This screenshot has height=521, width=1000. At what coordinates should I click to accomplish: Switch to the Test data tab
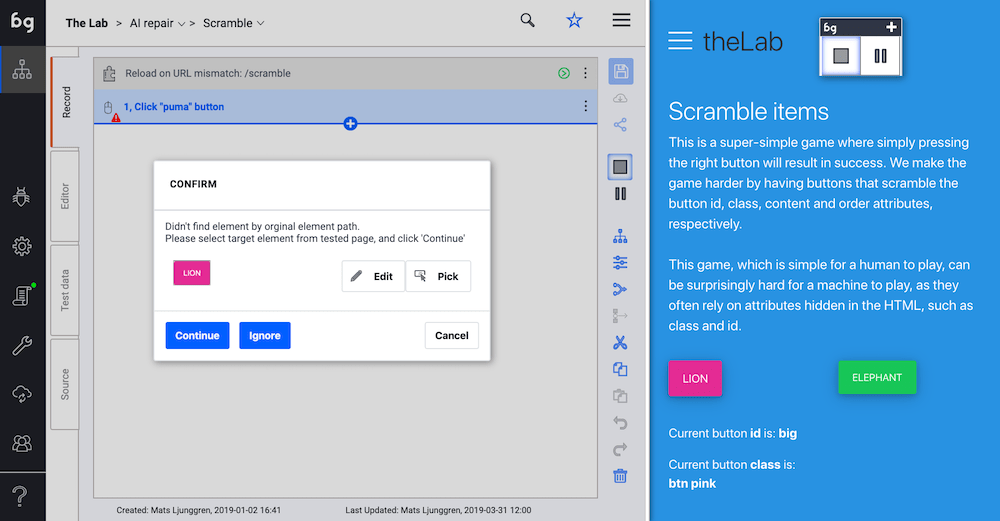pos(65,290)
